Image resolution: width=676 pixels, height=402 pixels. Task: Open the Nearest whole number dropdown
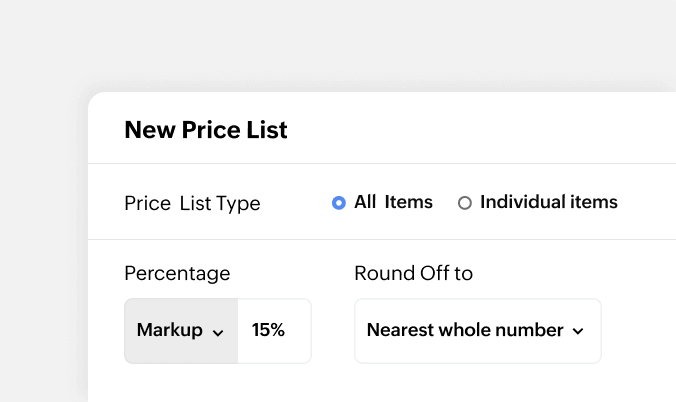coord(477,330)
